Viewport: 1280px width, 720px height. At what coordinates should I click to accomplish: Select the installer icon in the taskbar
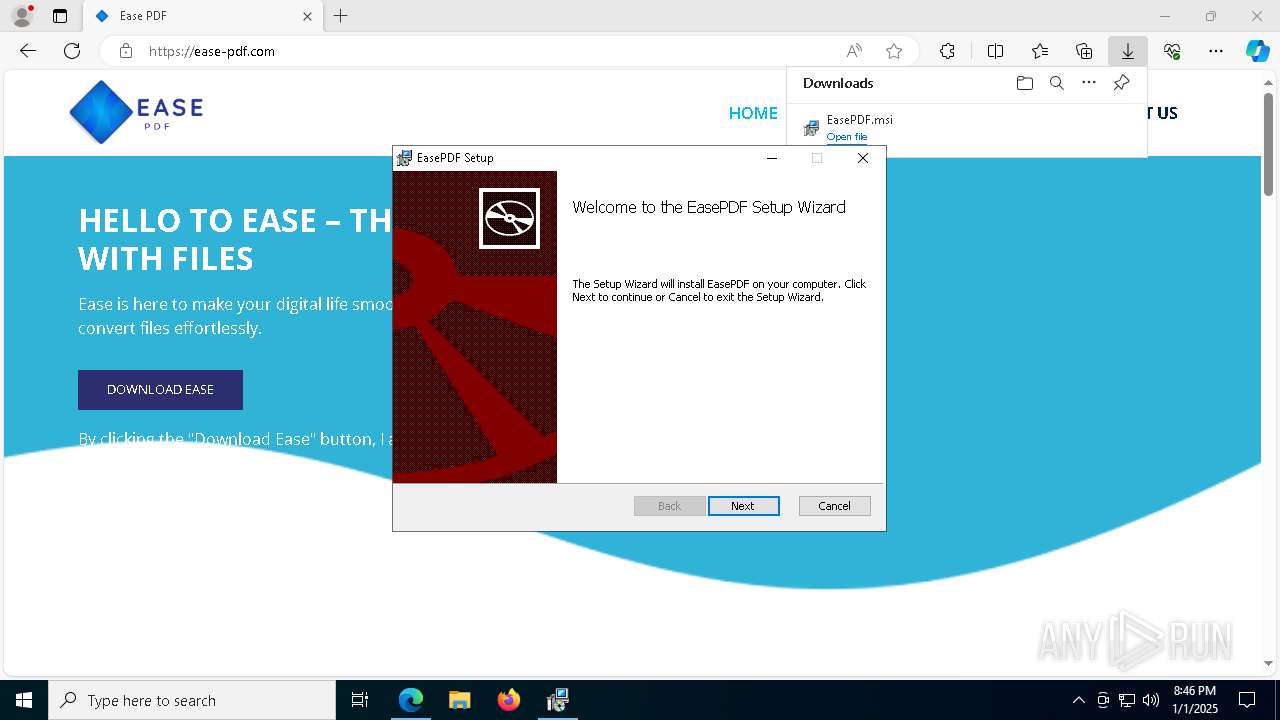click(557, 700)
